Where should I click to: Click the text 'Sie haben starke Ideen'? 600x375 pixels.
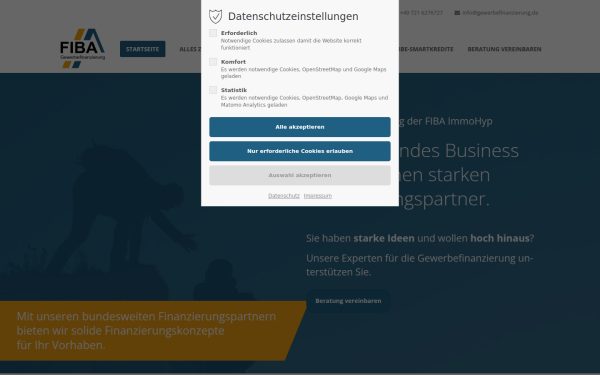pyautogui.click(x=360, y=238)
